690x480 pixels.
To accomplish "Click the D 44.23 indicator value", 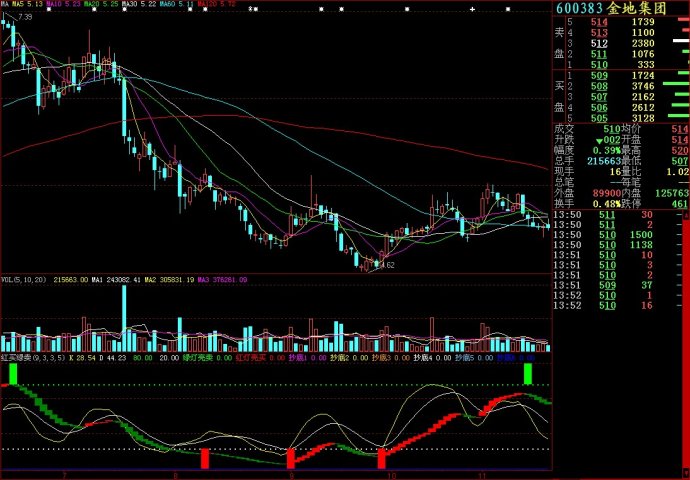I will [x=113, y=358].
